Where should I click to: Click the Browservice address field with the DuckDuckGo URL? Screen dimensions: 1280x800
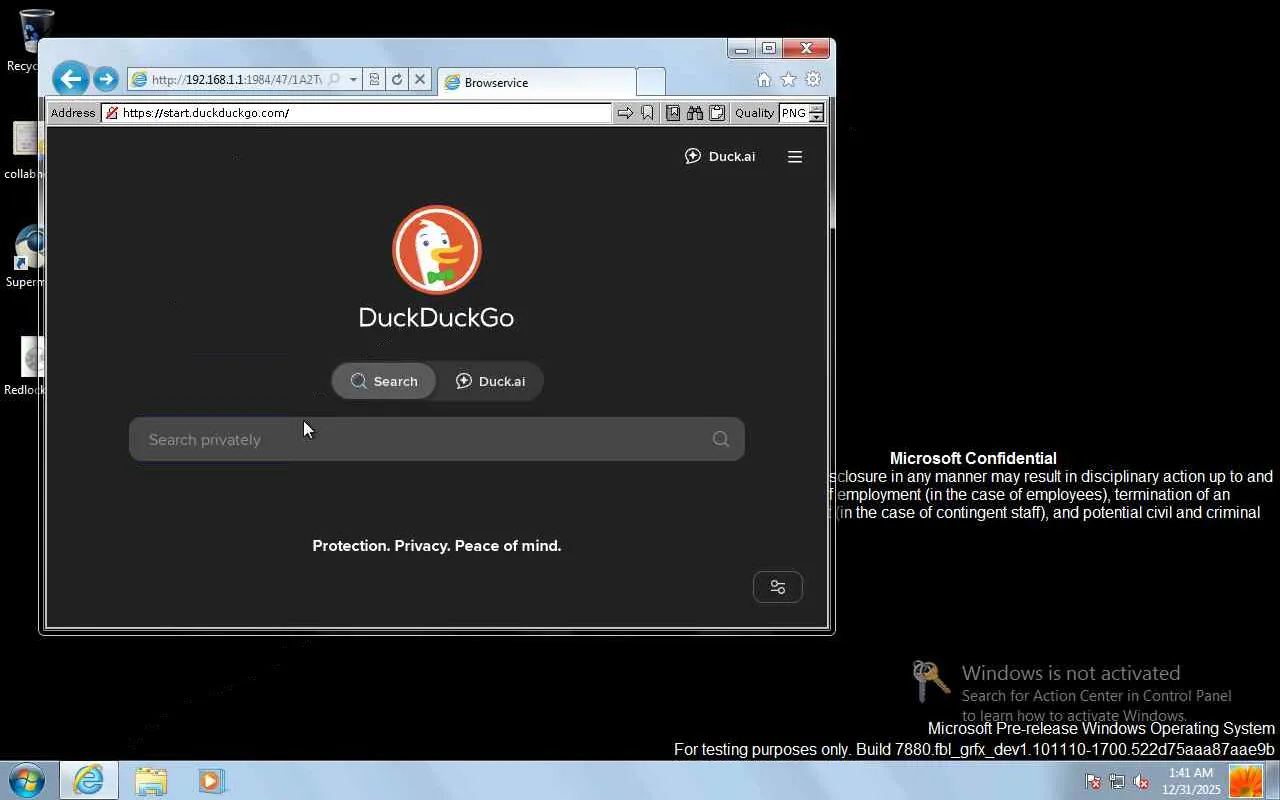pos(356,113)
